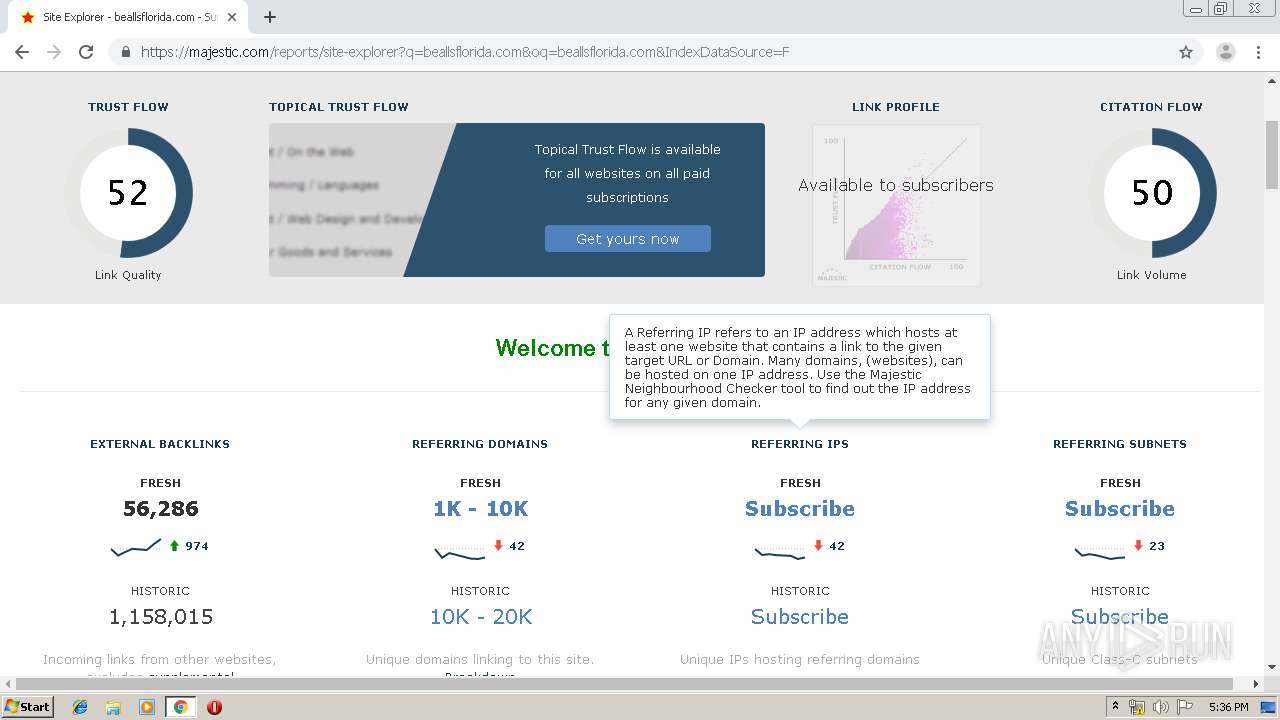Open the Chrome three-dot menu
1280x720 pixels.
1258,52
